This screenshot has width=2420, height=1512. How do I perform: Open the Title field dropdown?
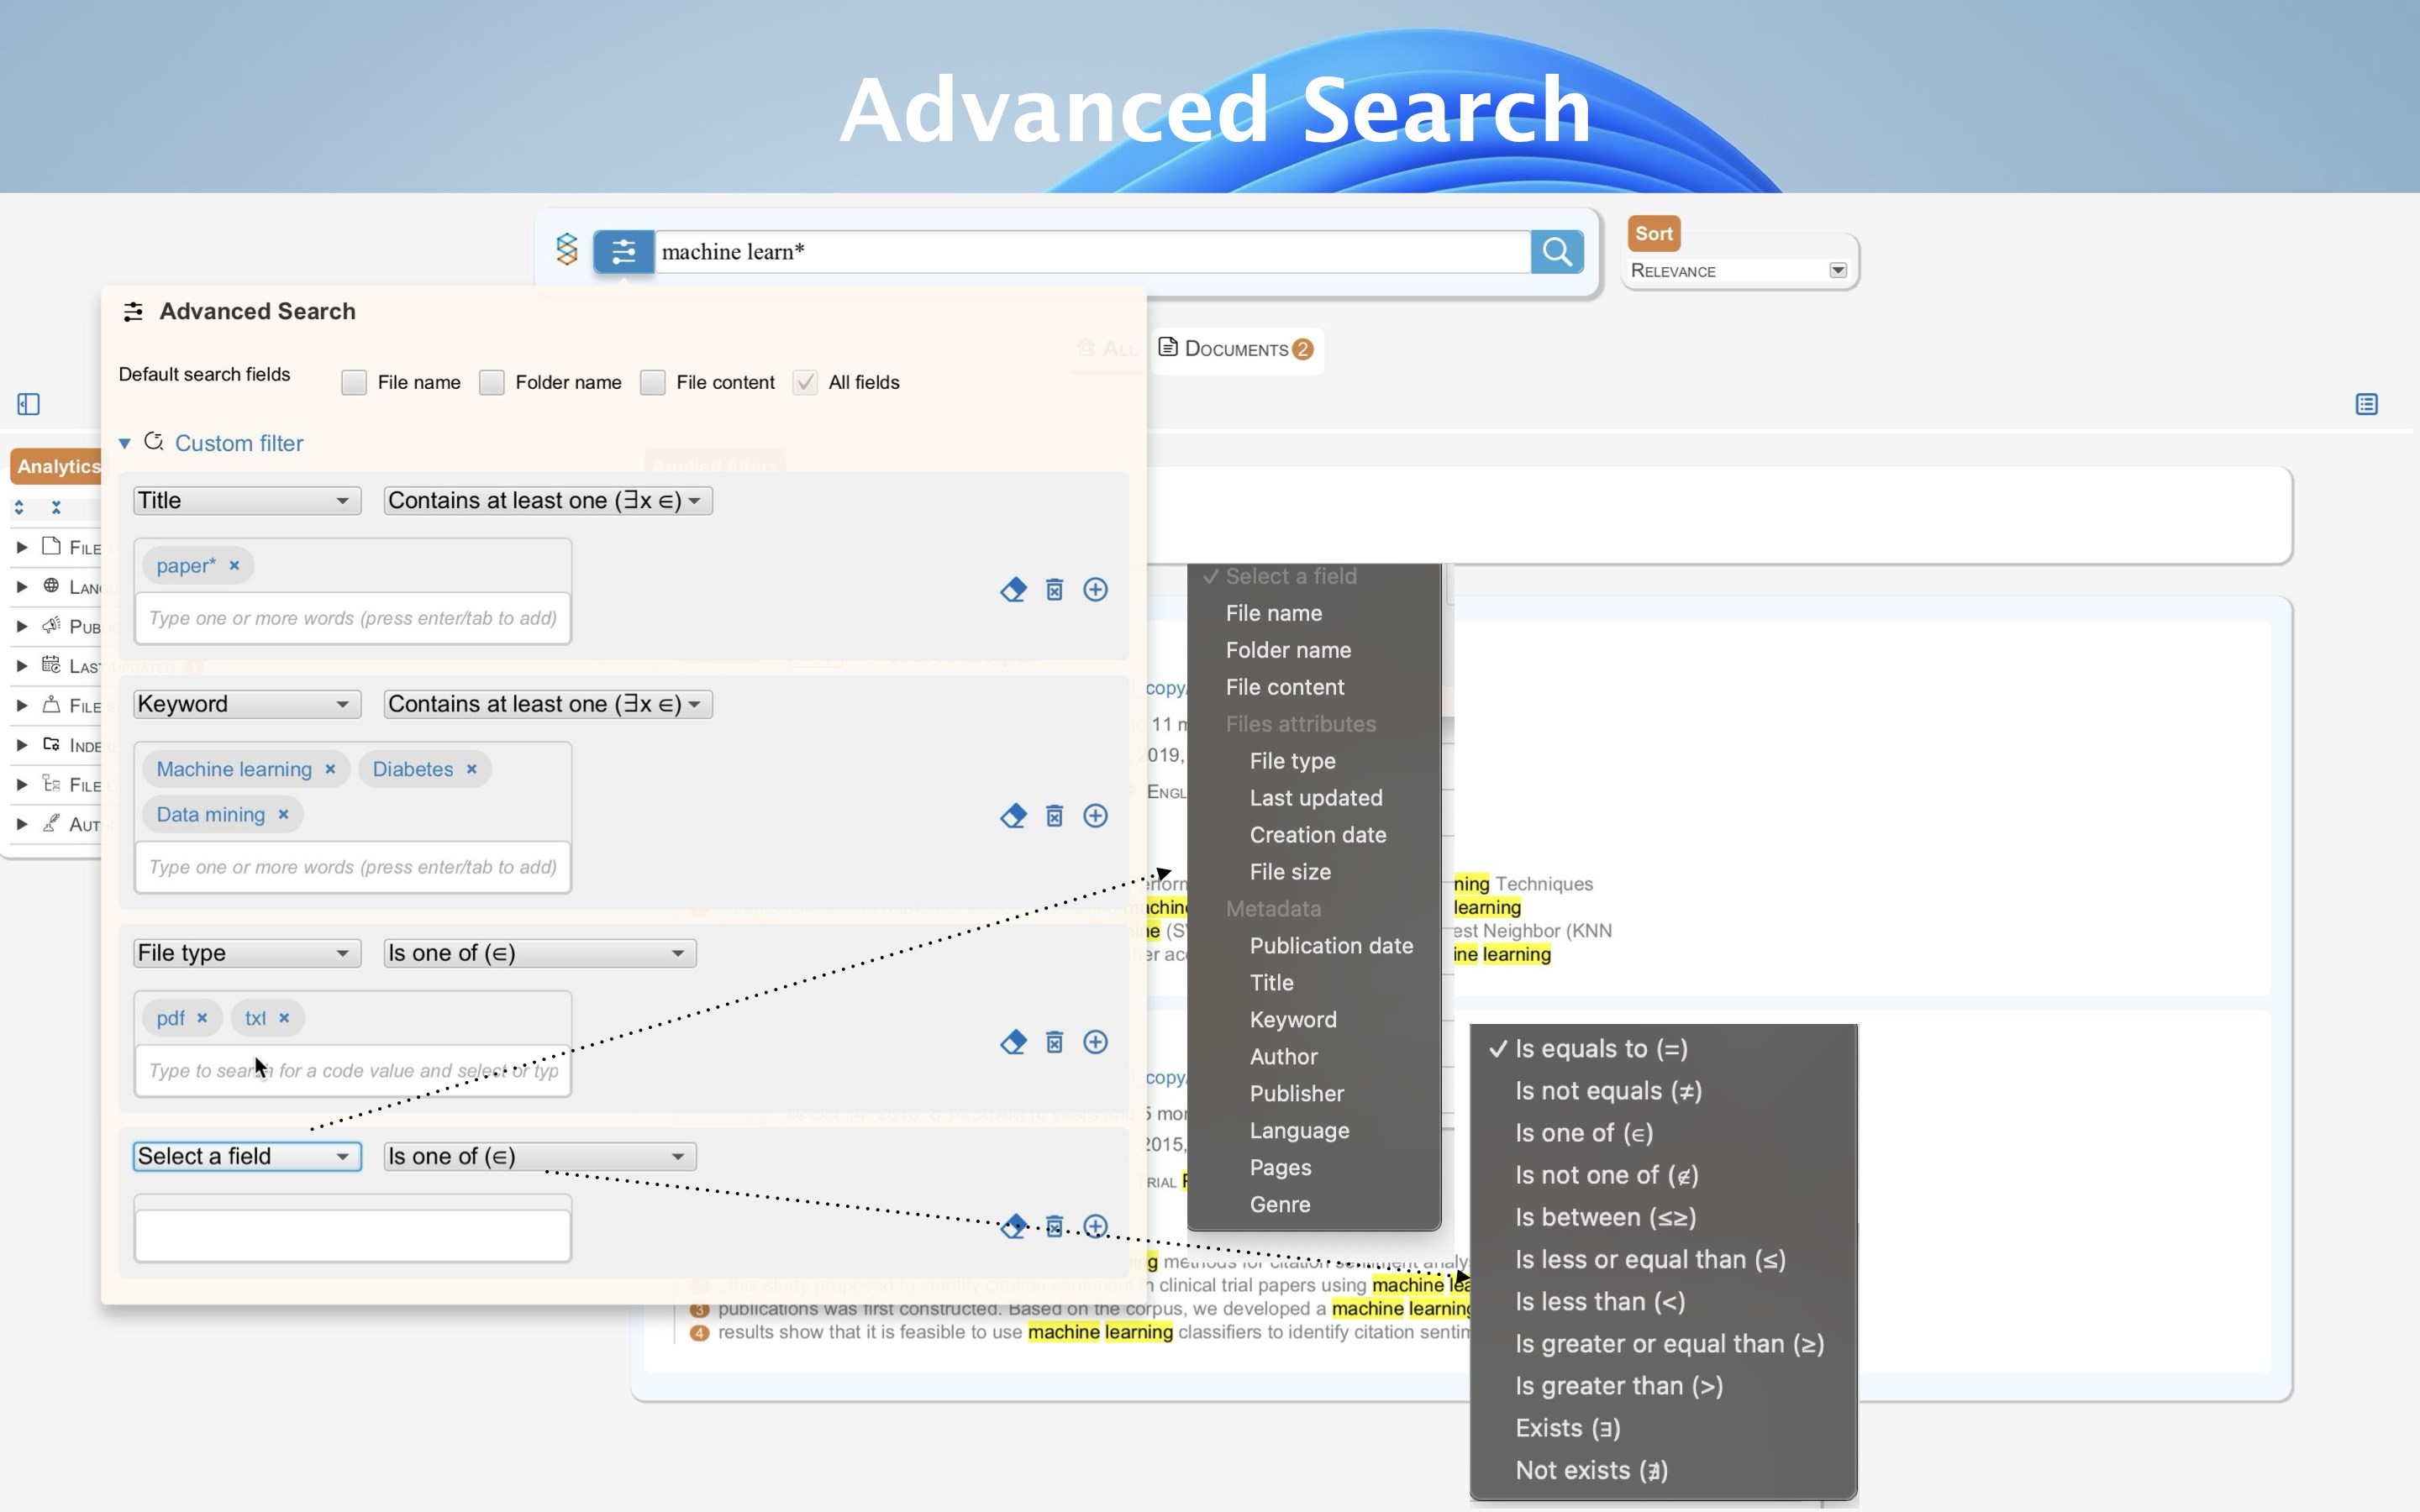[x=247, y=501]
